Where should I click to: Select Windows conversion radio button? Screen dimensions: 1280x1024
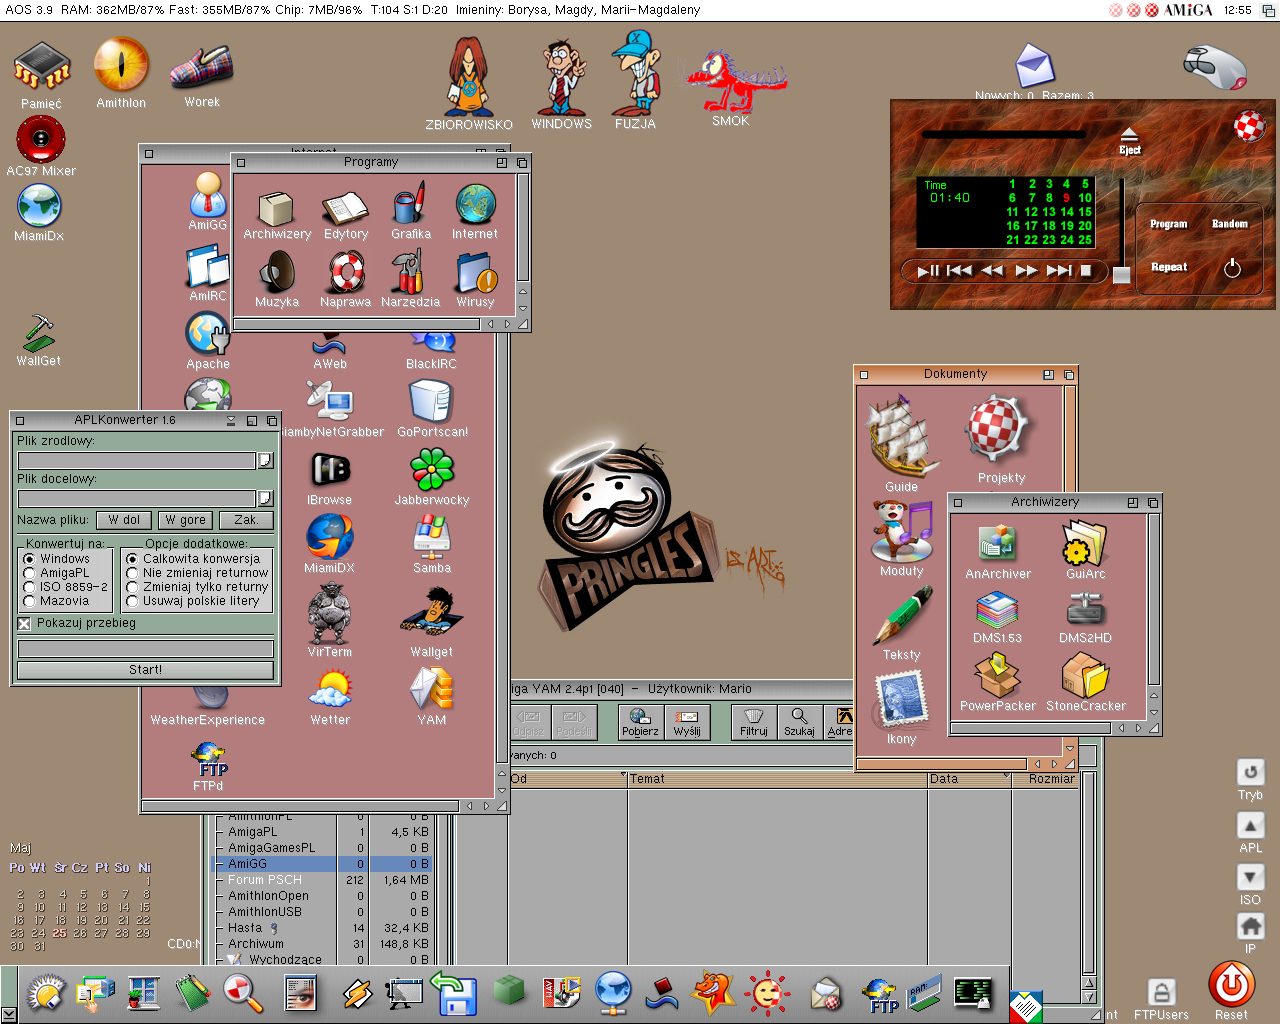point(29,559)
